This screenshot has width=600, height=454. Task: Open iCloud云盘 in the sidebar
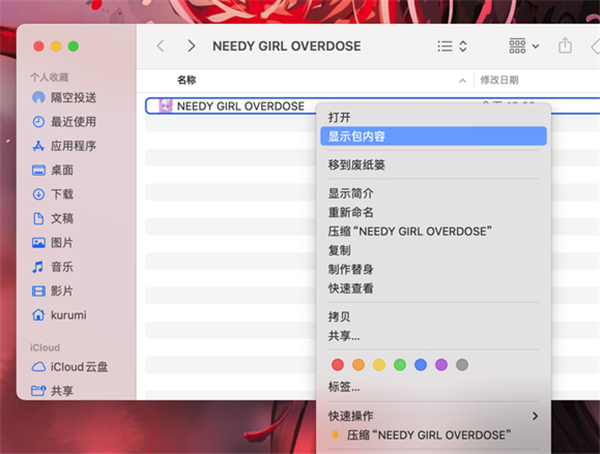pos(72,366)
